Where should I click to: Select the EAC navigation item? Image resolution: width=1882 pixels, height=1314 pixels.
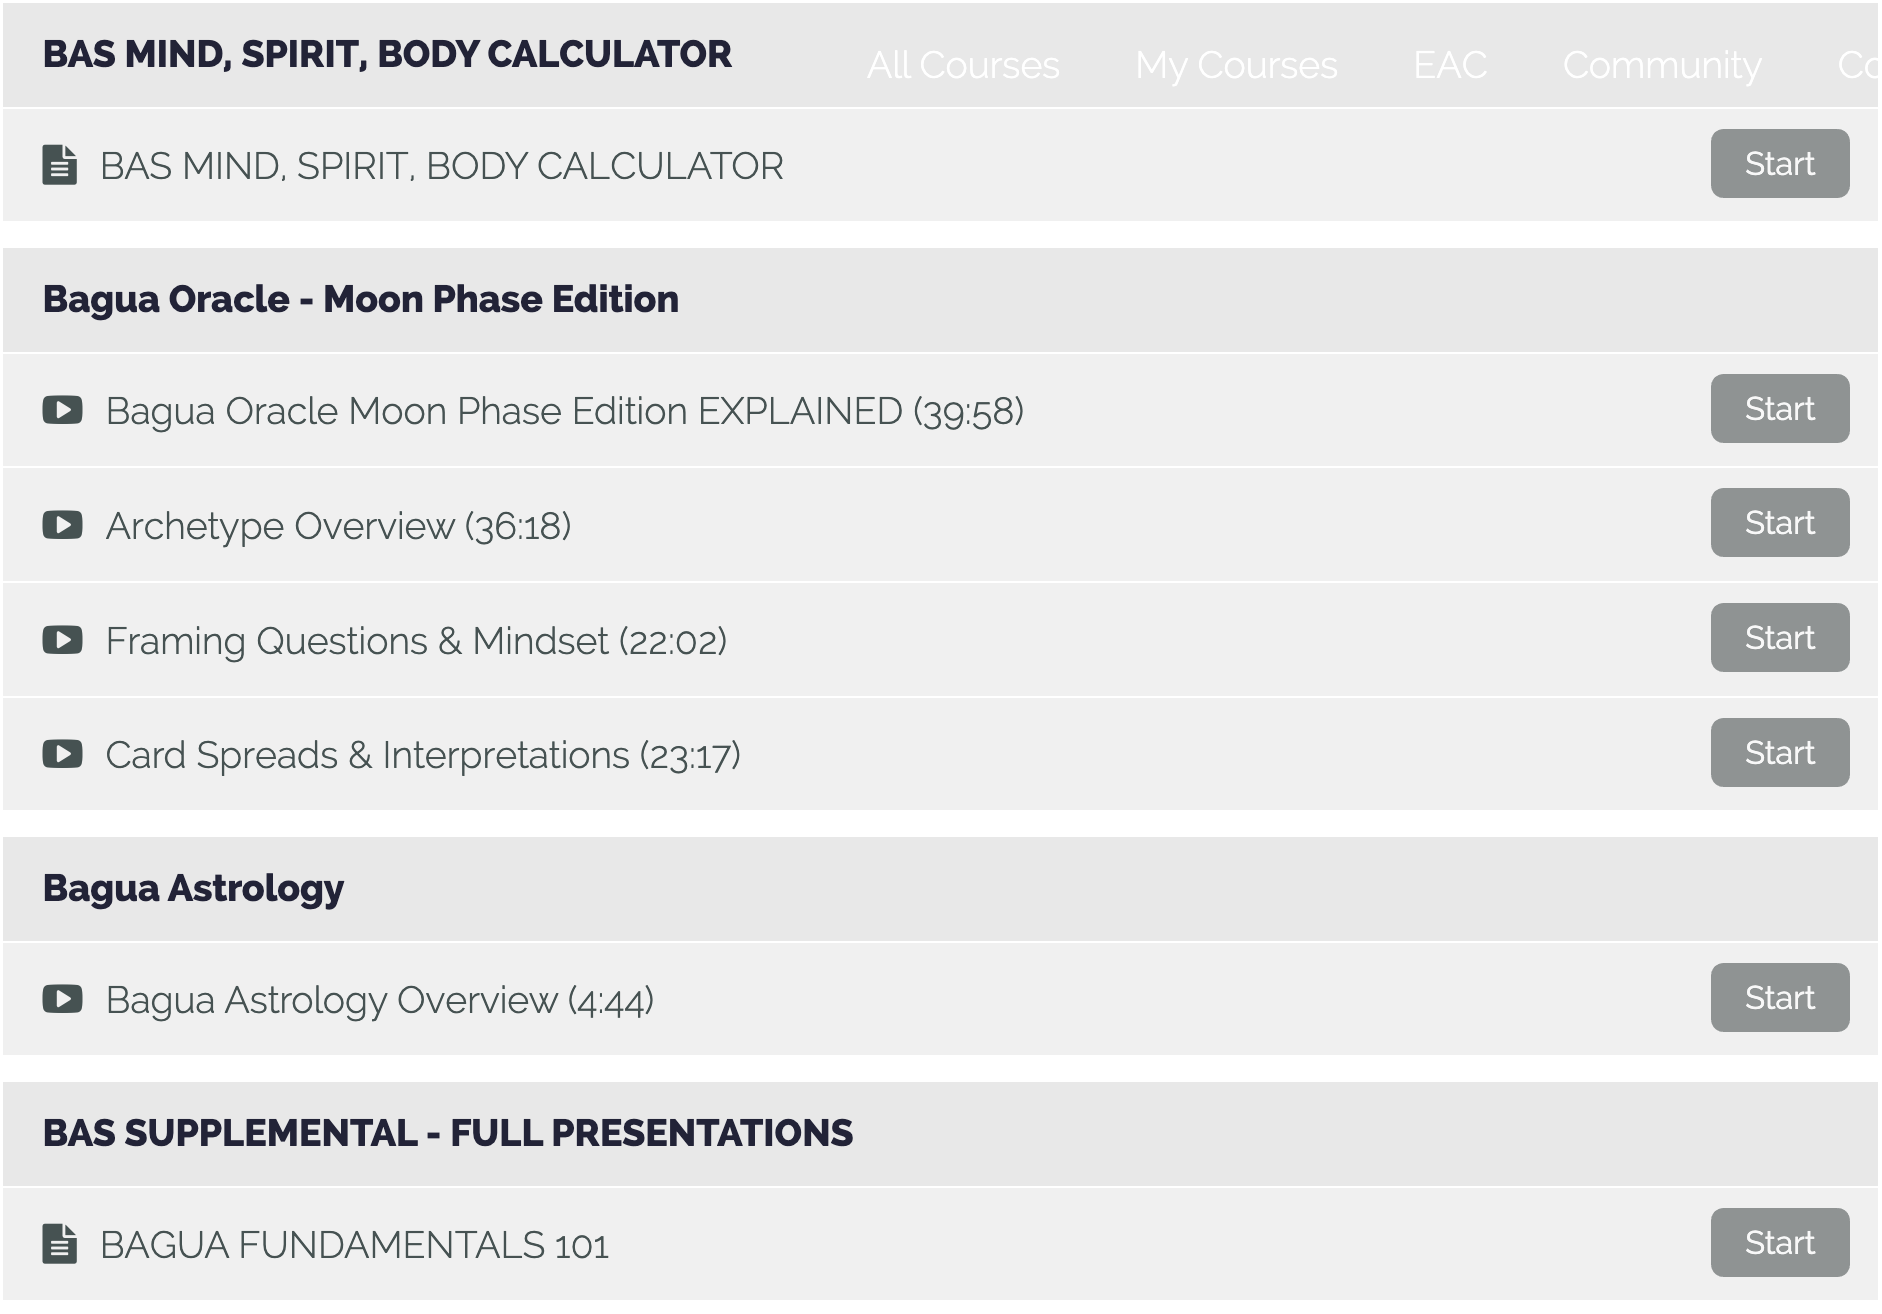pyautogui.click(x=1450, y=66)
